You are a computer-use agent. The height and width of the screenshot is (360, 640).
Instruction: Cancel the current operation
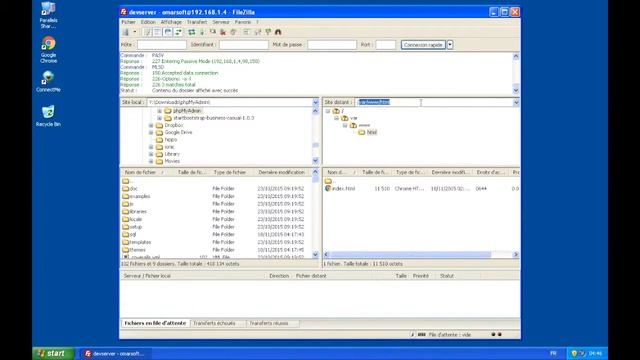213,32
